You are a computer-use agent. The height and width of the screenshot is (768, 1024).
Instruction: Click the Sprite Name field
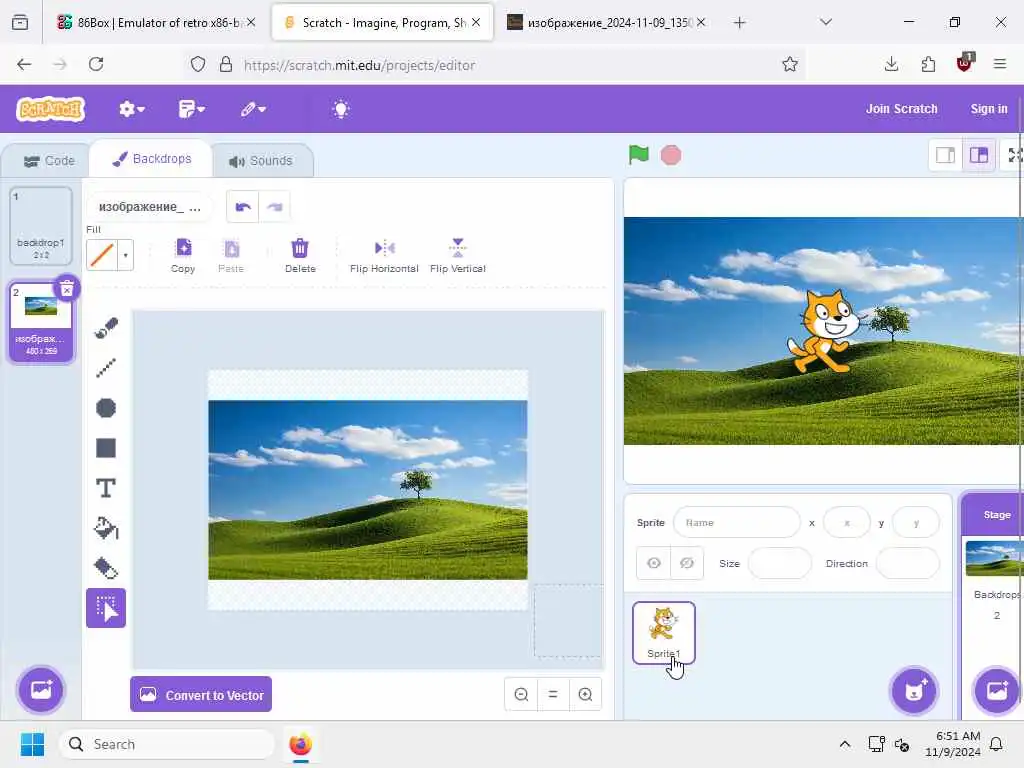click(737, 522)
